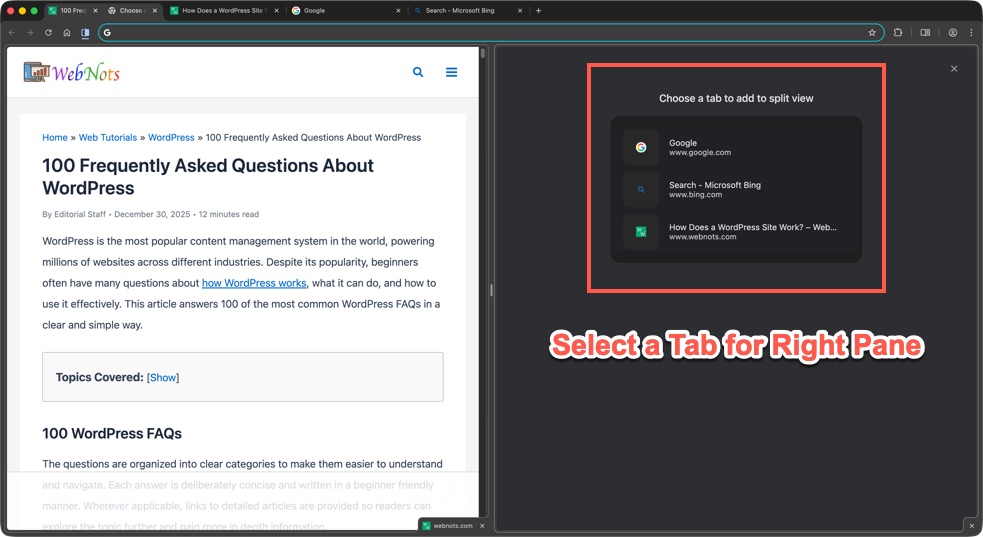
Task: Follow the Web Tutorials breadcrumb link
Action: pos(107,137)
